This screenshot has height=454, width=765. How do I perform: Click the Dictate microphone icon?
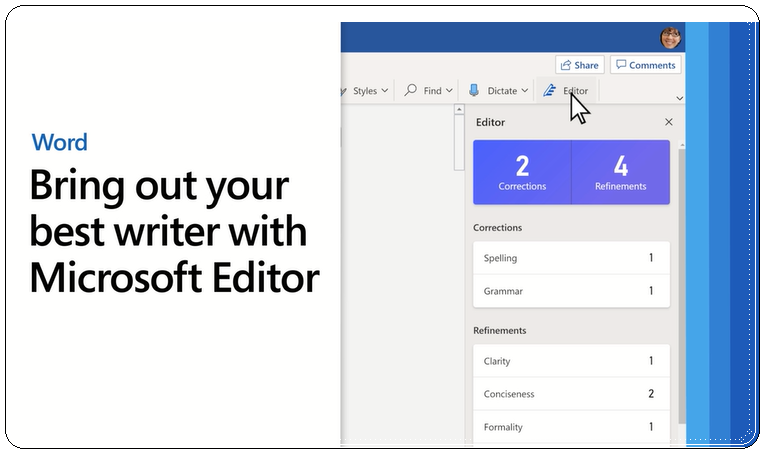[473, 90]
